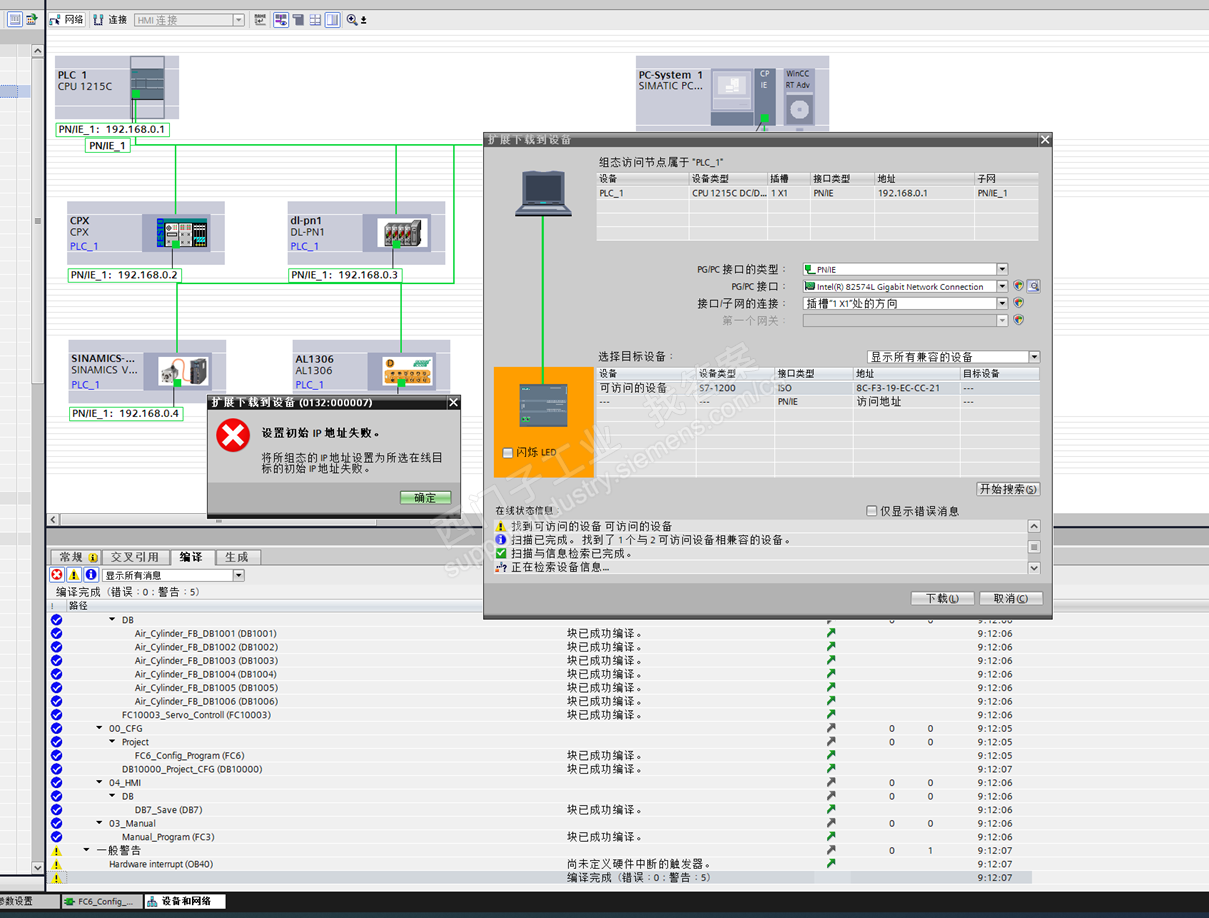Open the PG/PC 接口 Intel network adapter dropdown
1209x918 pixels.
(1002, 287)
